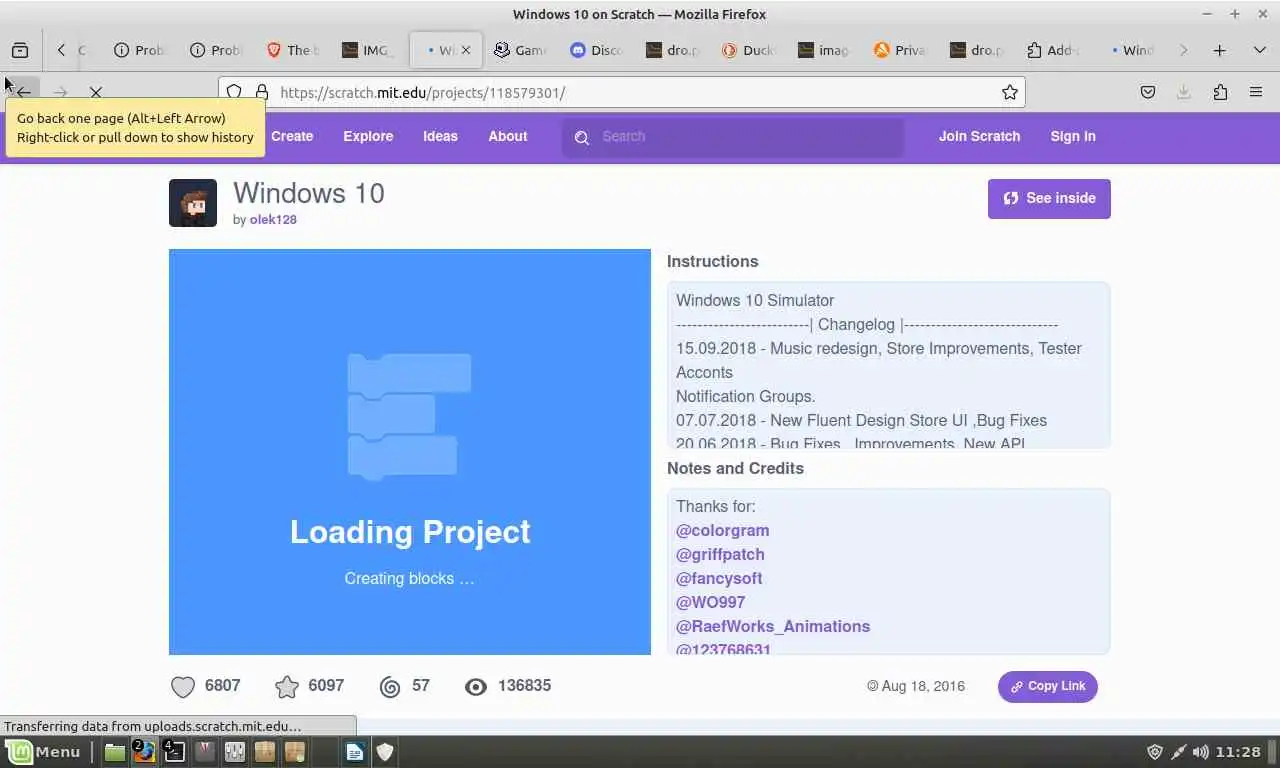Image resolution: width=1280 pixels, height=768 pixels.
Task: Open the Terminal taskbar icon
Action: [x=175, y=752]
